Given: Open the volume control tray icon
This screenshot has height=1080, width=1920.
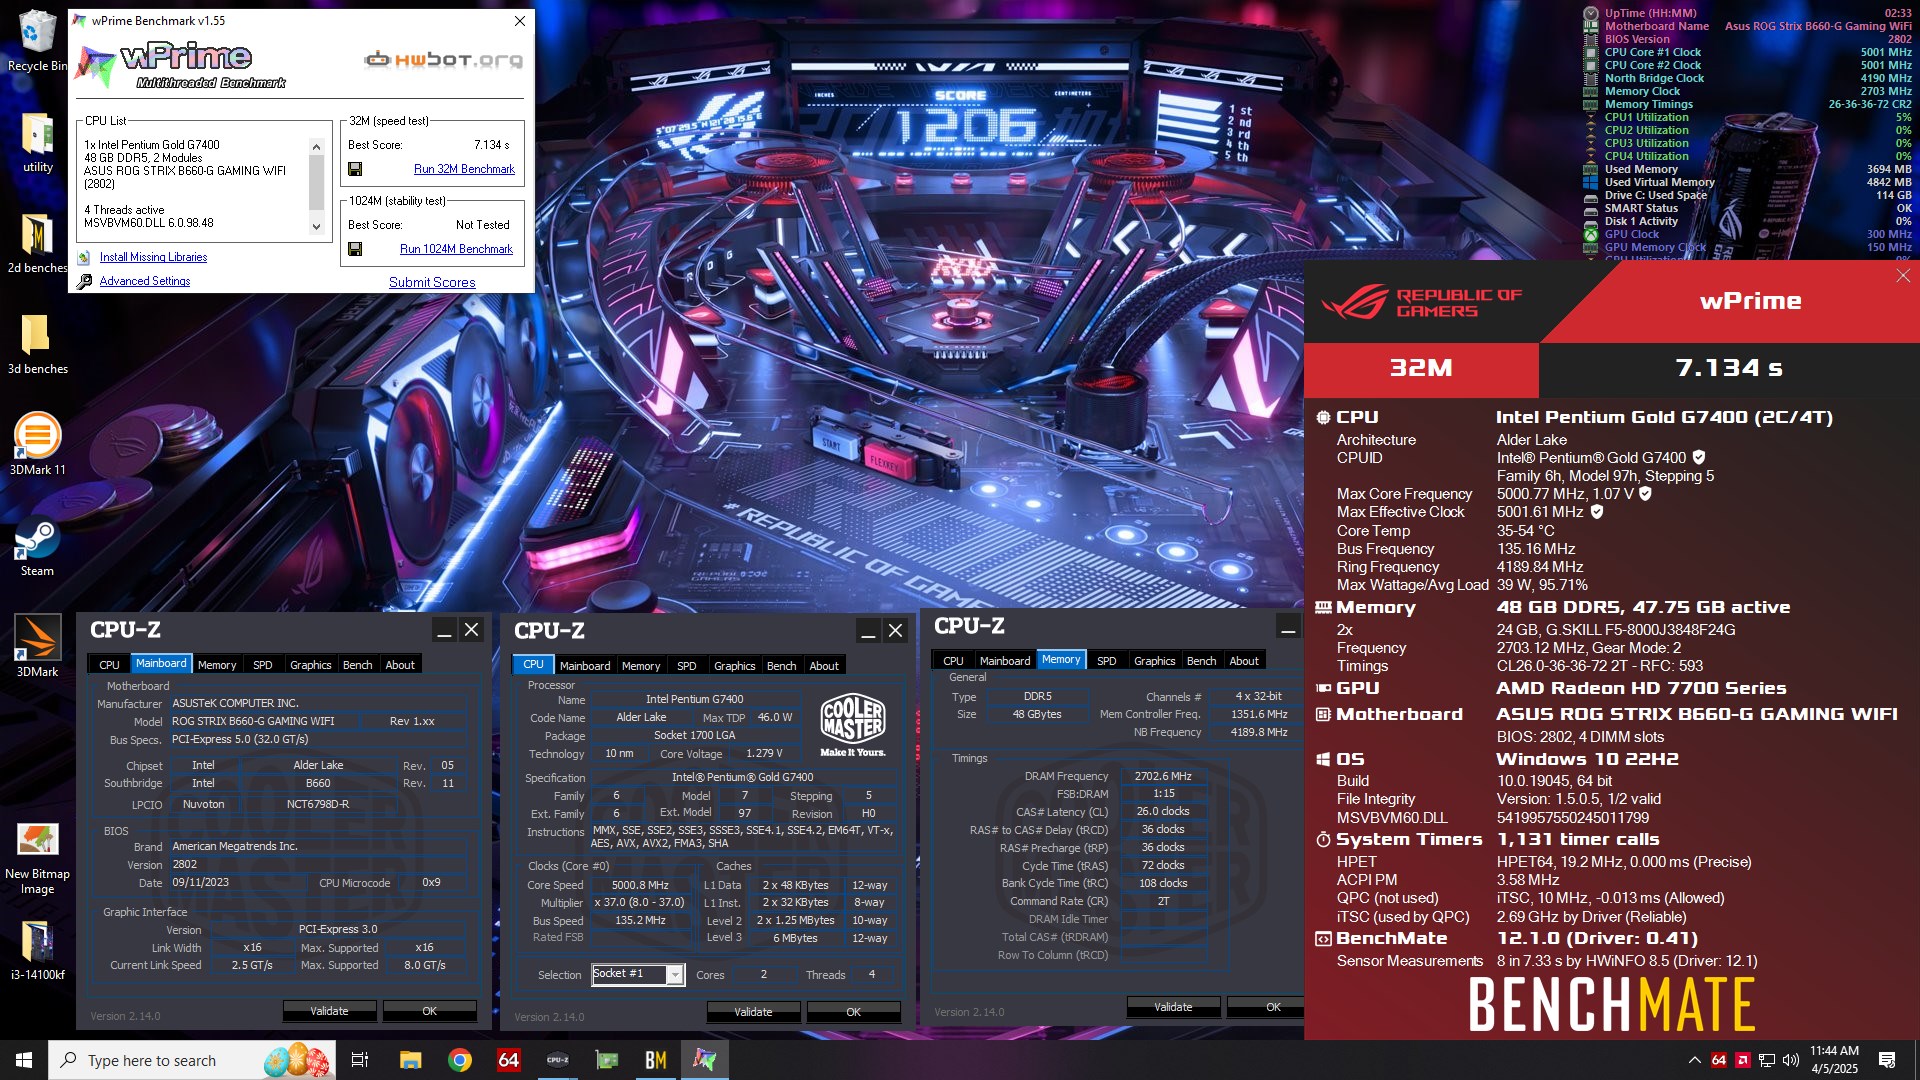Looking at the screenshot, I should [1791, 1060].
